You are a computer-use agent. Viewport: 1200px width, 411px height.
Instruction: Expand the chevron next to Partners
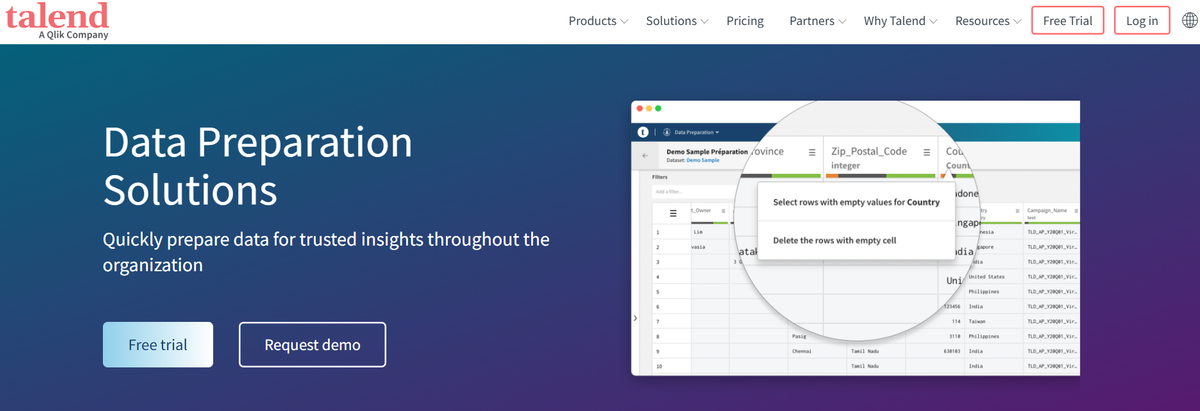point(843,22)
